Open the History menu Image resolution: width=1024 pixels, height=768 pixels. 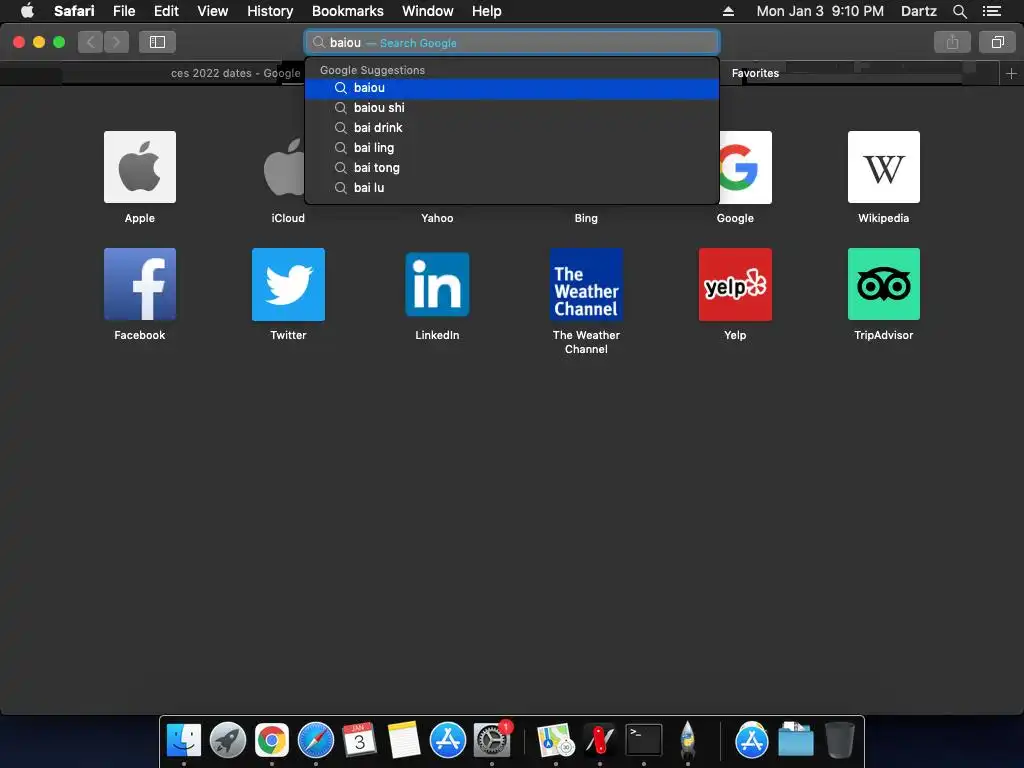270,11
